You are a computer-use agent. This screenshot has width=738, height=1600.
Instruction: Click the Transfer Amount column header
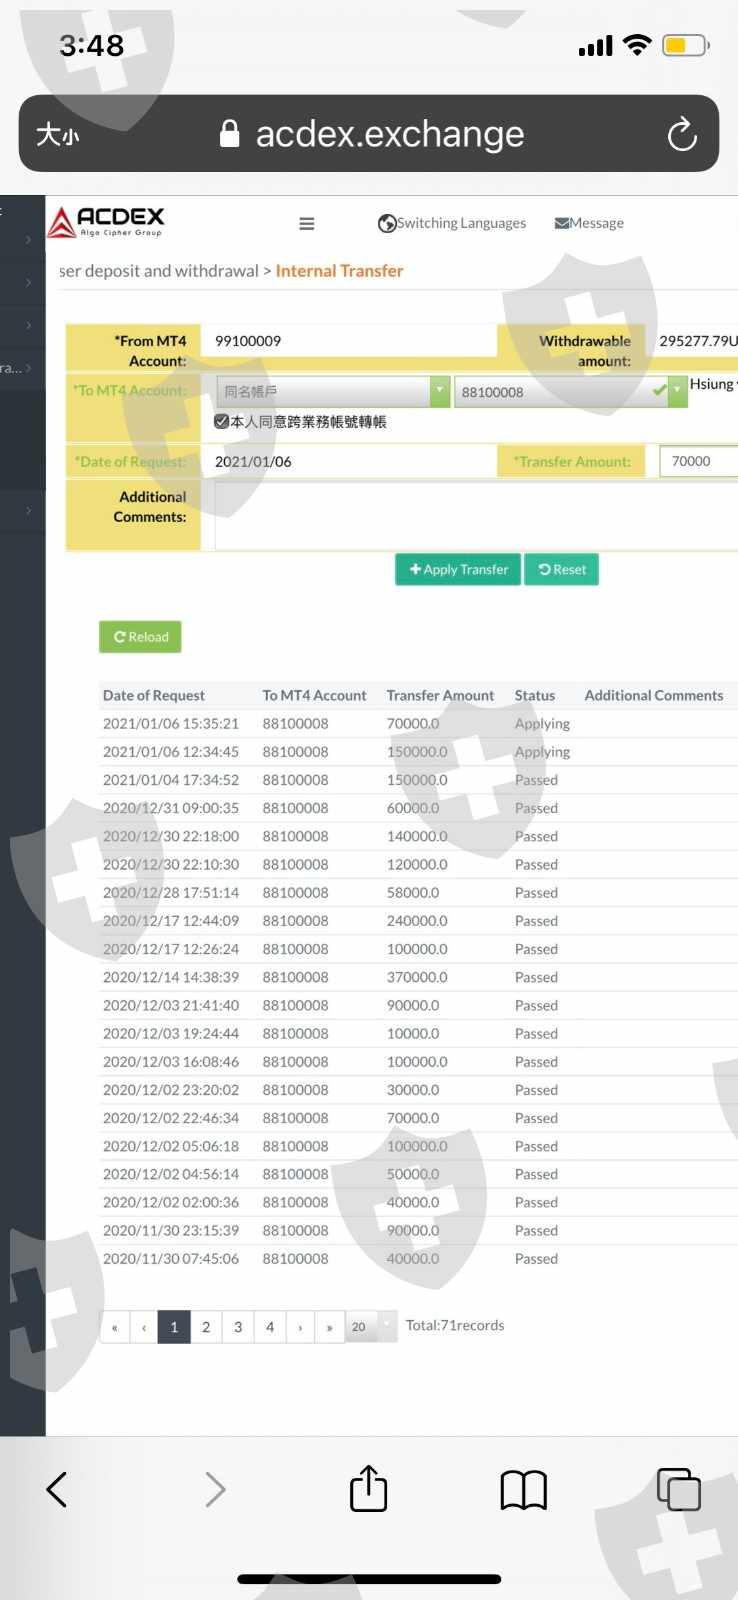click(440, 696)
